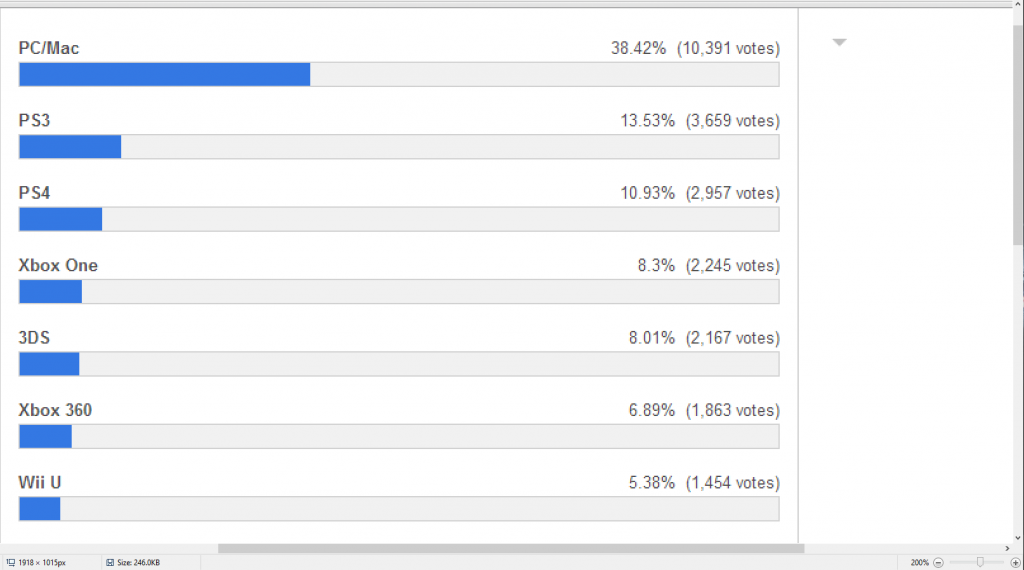
Task: Select the Xbox 360 option label
Action: tap(55, 410)
